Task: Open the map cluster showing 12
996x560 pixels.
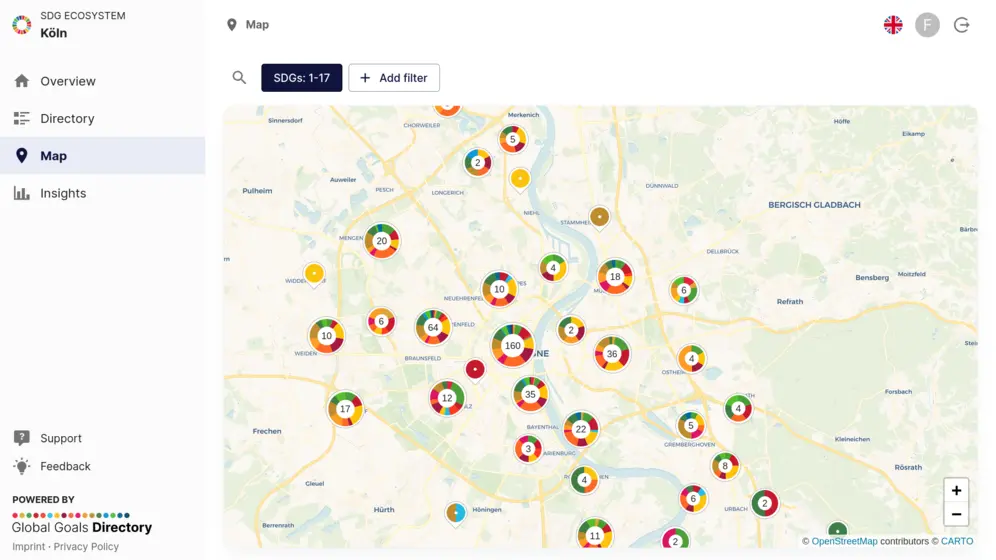Action: click(447, 398)
